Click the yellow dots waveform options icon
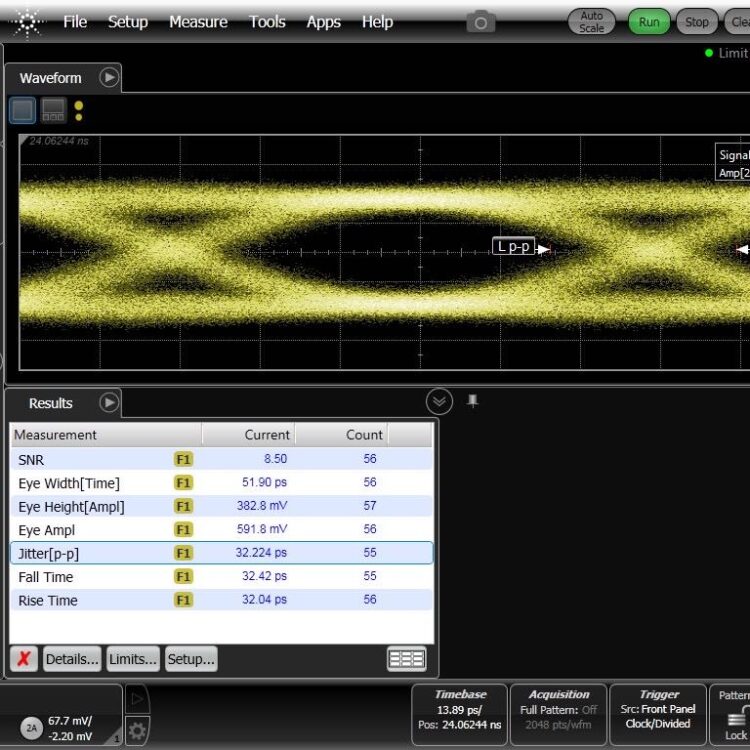 [79, 111]
